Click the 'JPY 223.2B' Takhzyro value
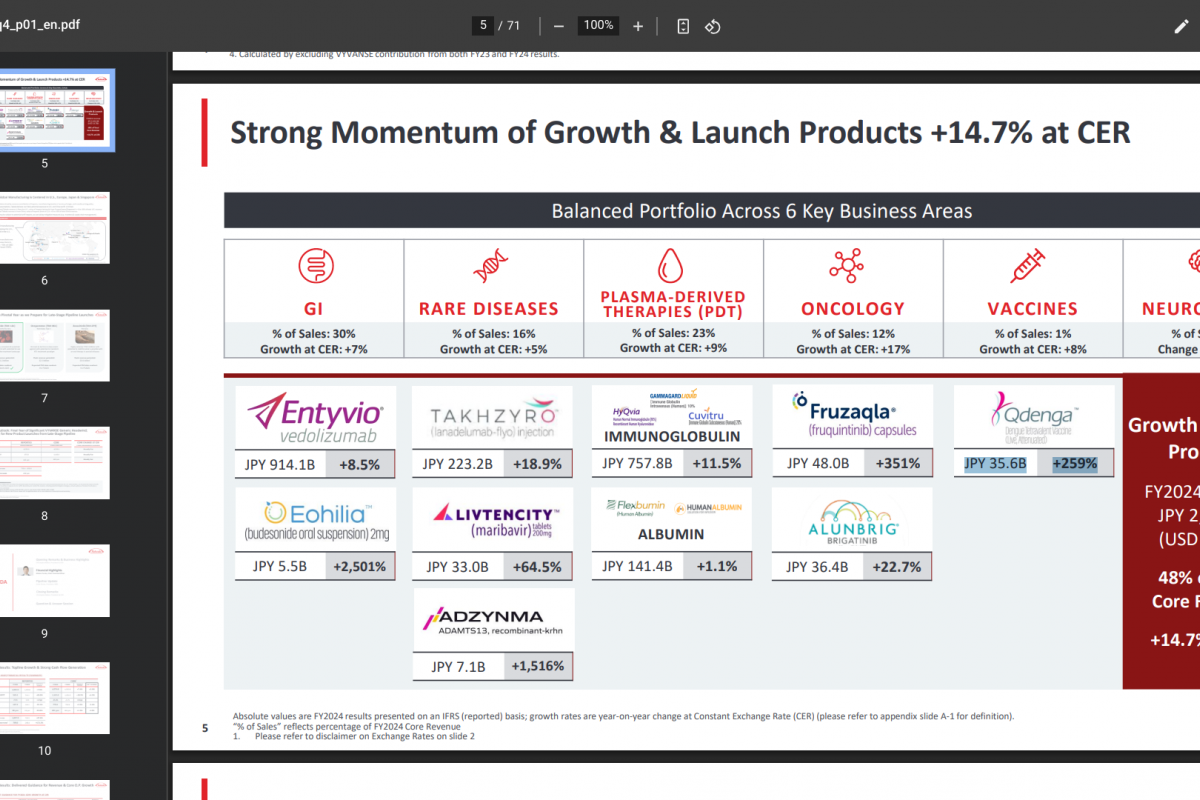 tap(458, 464)
